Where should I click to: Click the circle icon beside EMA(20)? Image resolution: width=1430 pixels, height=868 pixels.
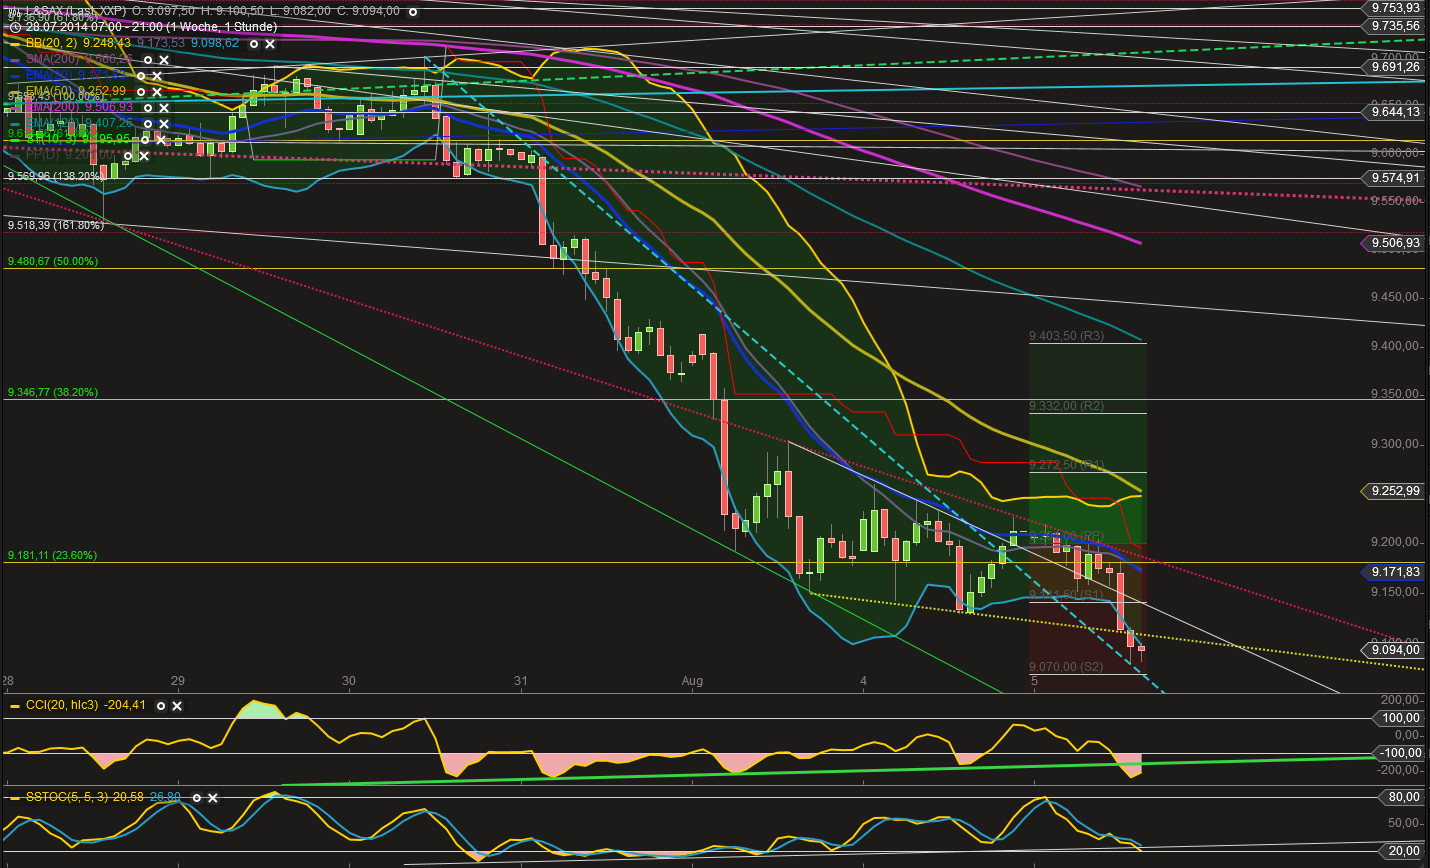141,76
